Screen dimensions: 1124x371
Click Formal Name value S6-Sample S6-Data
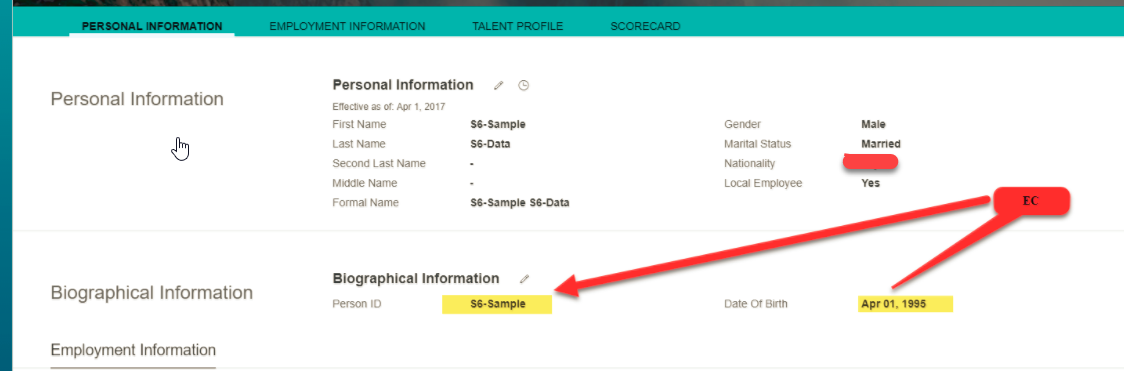(520, 203)
